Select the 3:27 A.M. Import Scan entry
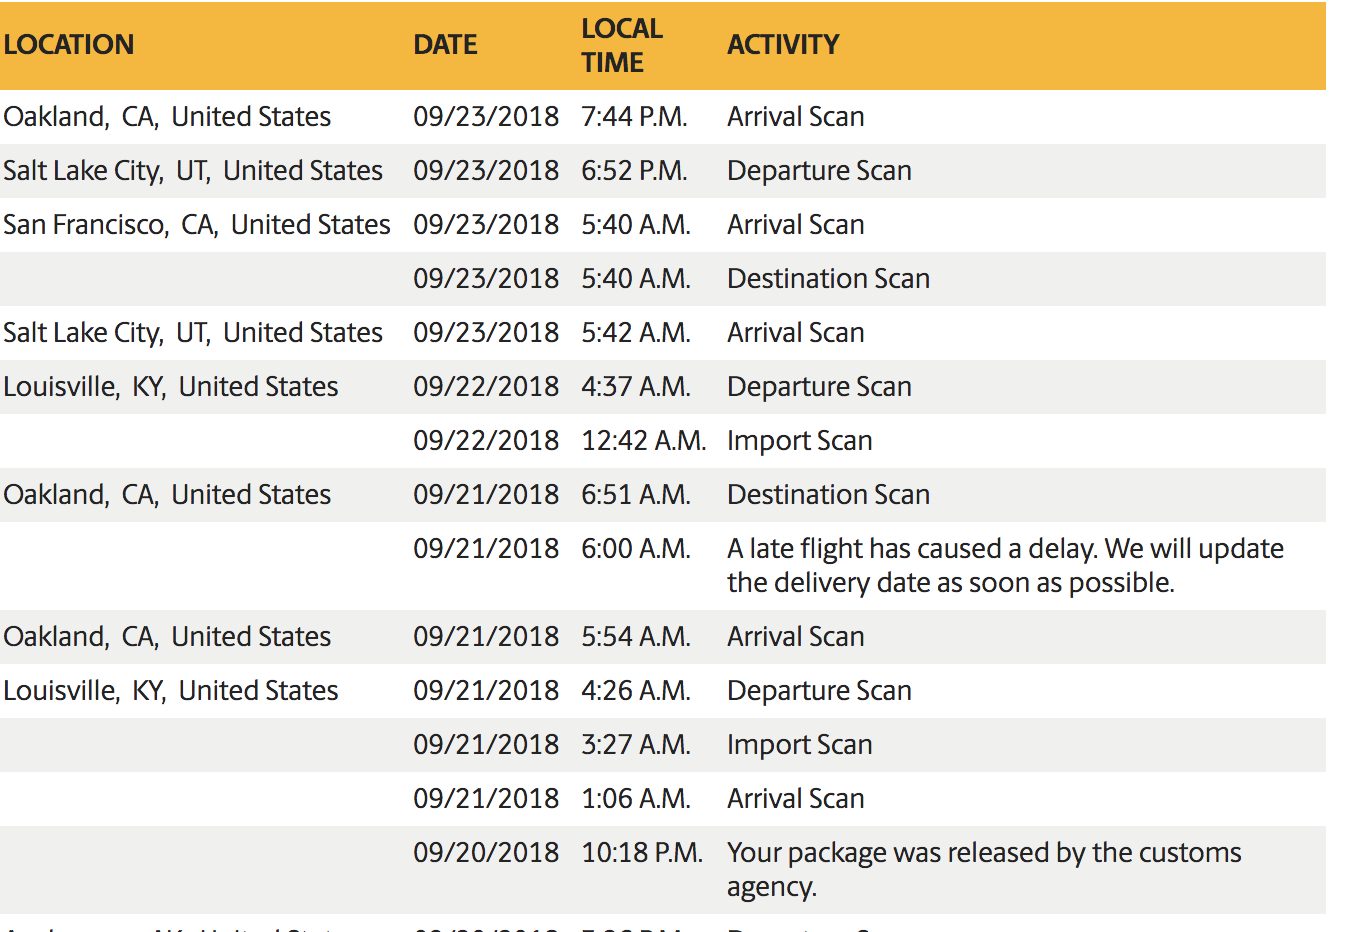The width and height of the screenshot is (1354, 932). click(663, 745)
